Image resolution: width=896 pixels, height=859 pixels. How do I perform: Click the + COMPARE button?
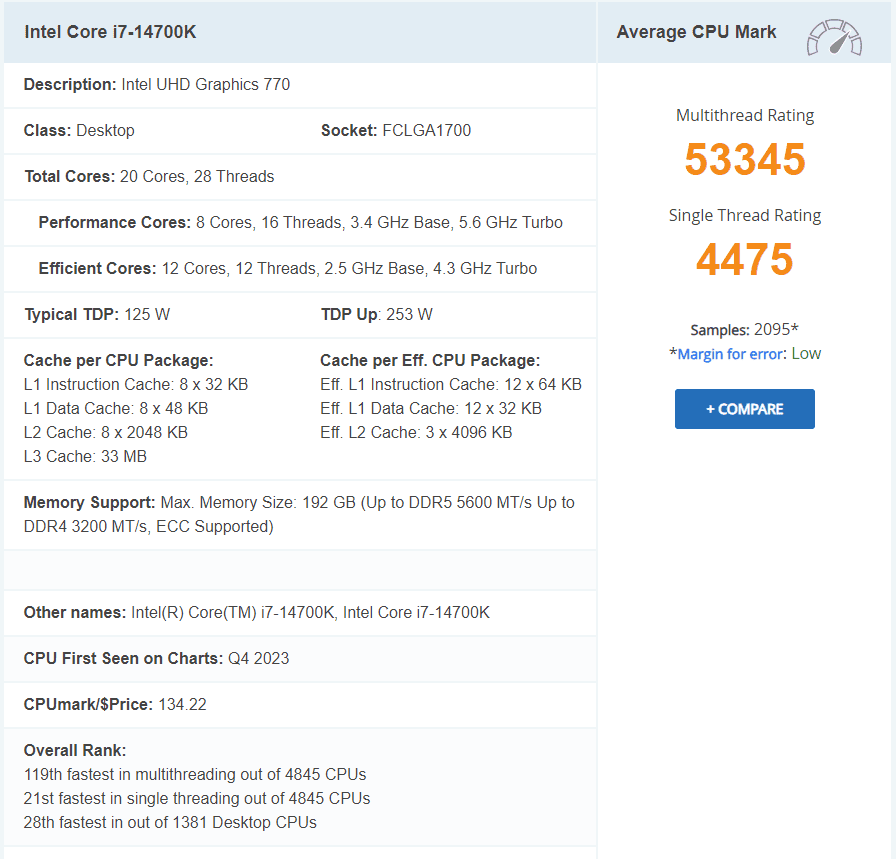[x=745, y=409]
